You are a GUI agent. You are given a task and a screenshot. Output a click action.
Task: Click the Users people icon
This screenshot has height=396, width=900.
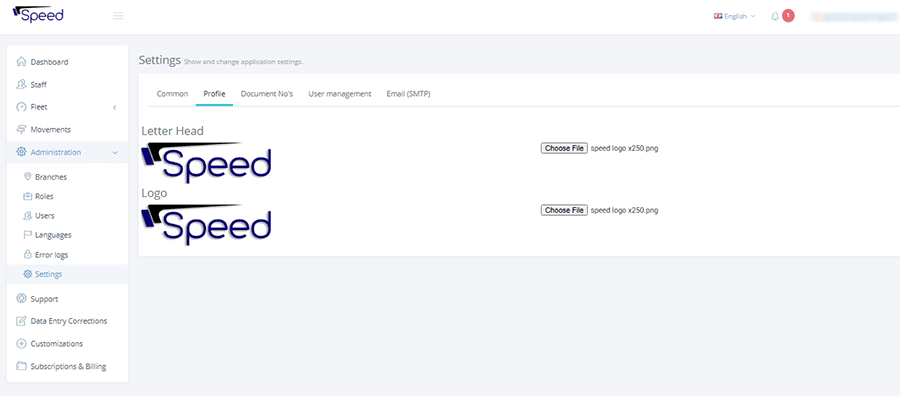coord(27,215)
